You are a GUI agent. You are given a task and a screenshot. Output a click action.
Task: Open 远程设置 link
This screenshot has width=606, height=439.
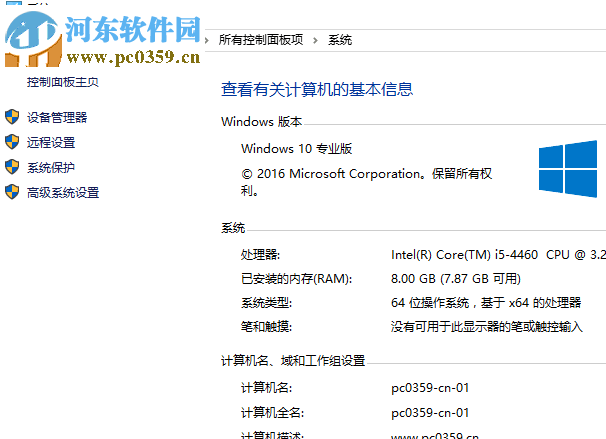(x=51, y=142)
